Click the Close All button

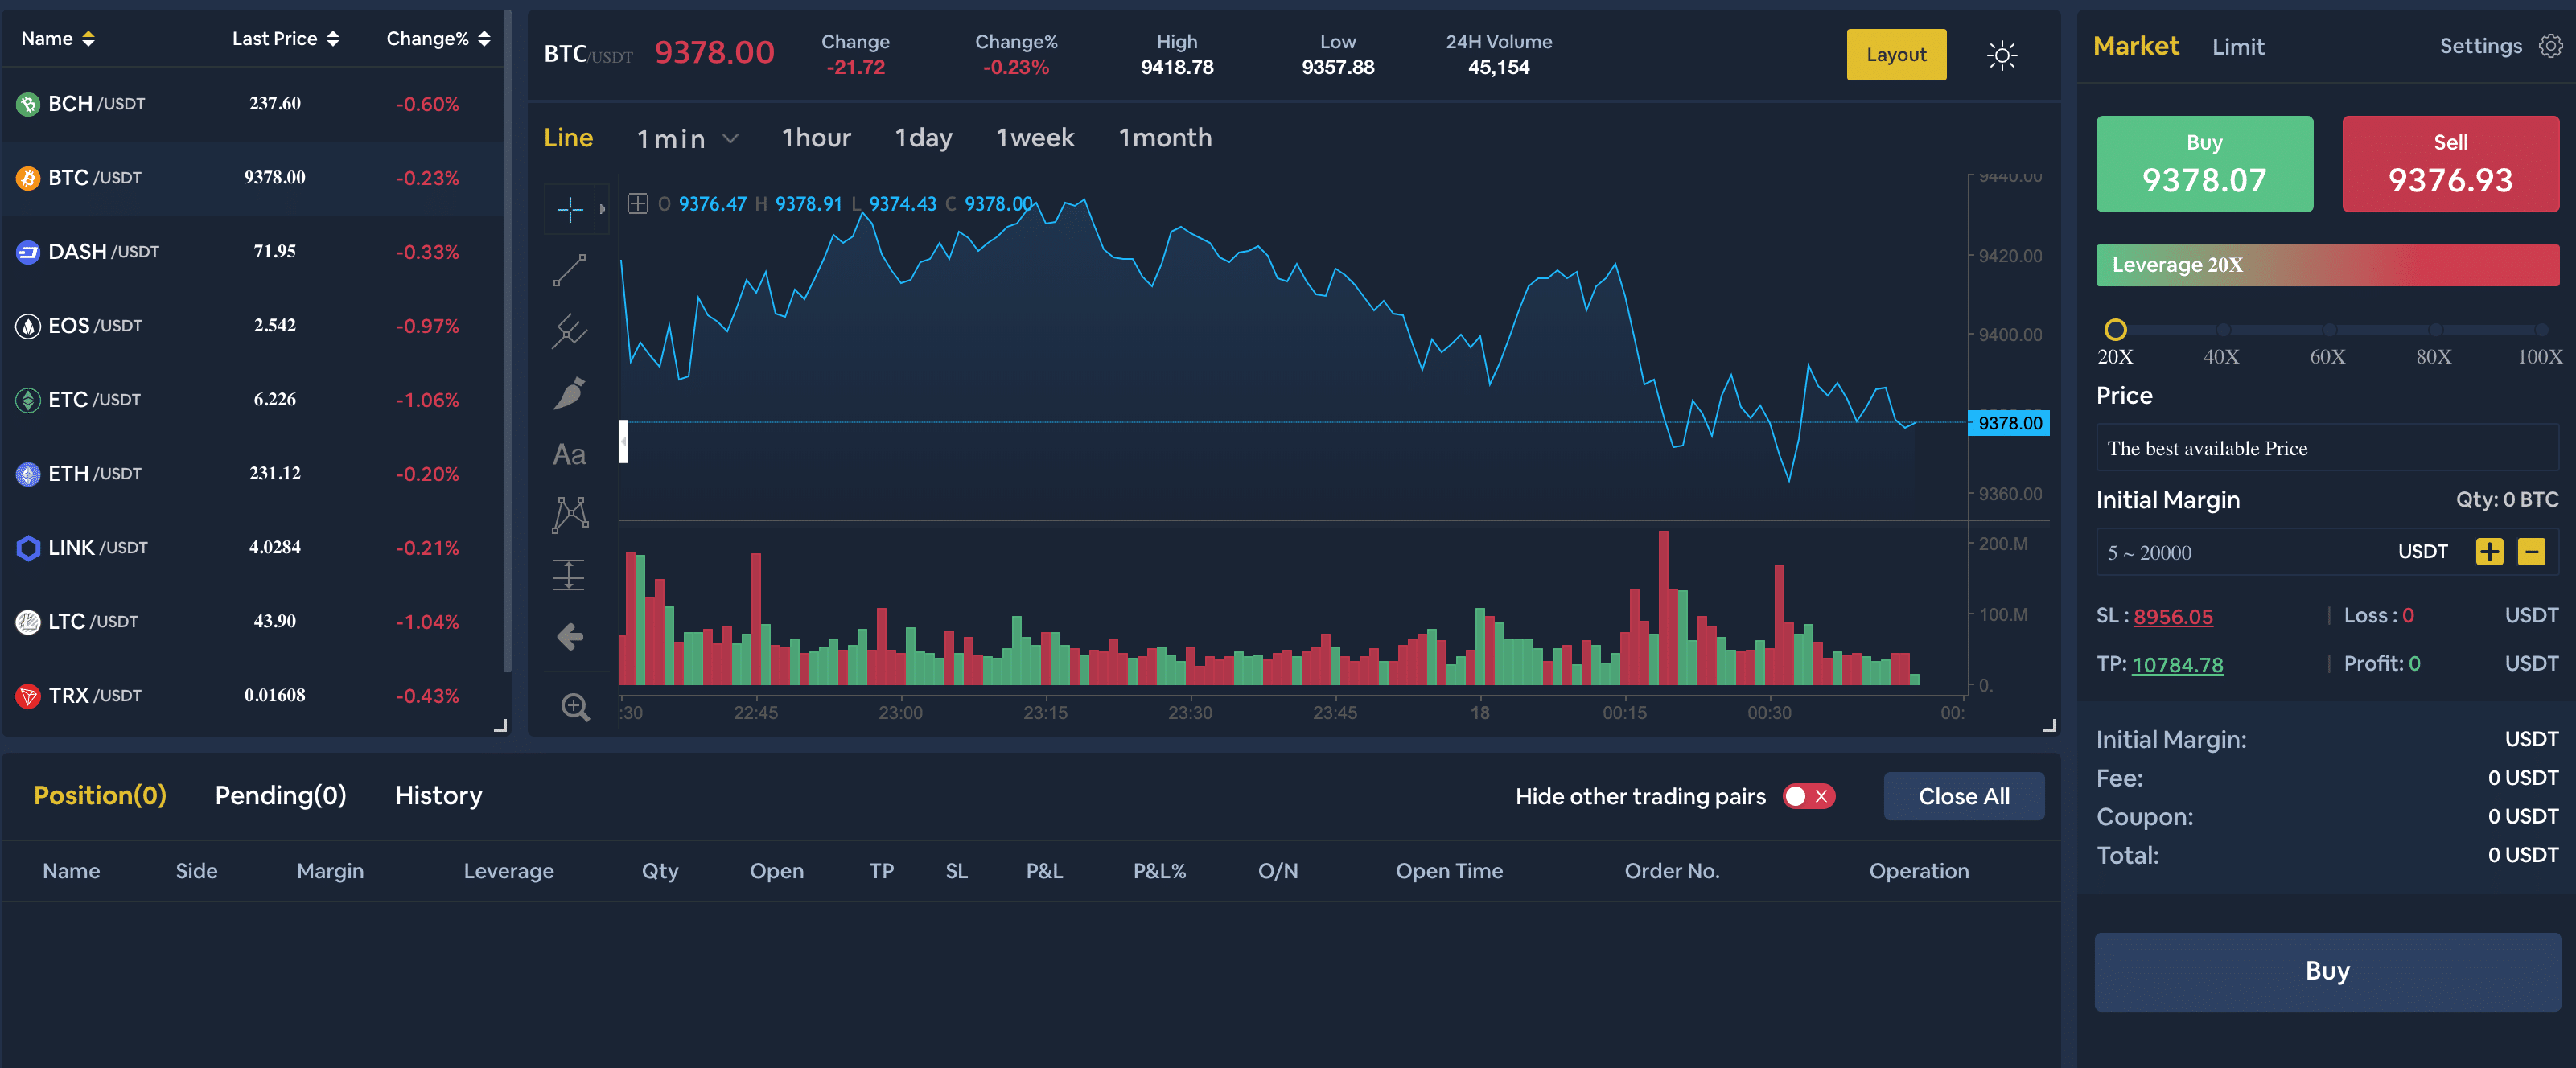[1963, 796]
